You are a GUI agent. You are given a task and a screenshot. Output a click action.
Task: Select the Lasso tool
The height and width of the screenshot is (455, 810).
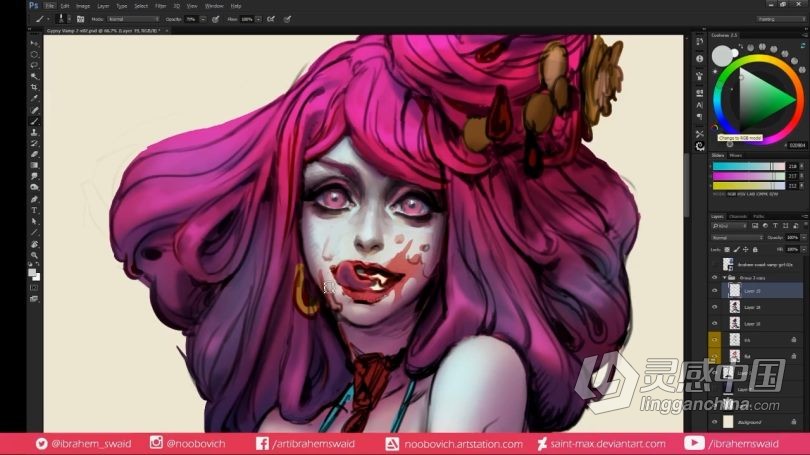[x=34, y=66]
